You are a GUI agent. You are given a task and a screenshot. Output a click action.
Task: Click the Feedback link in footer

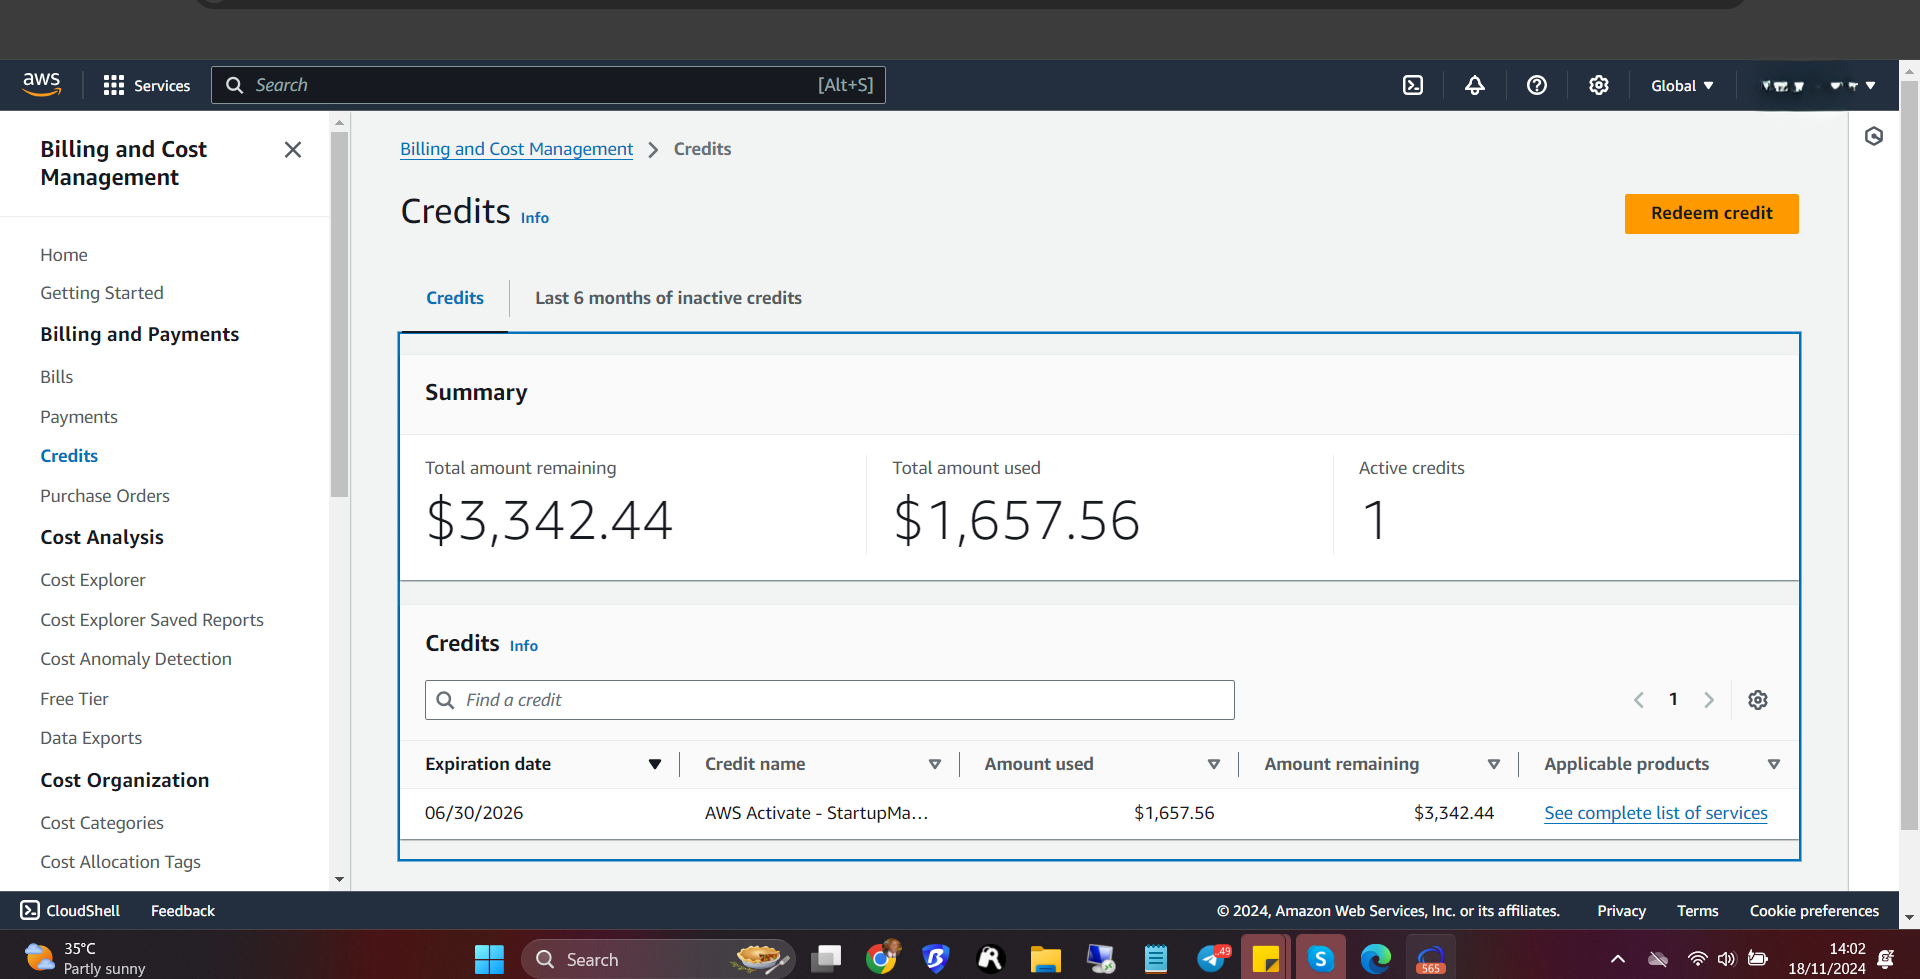pos(183,910)
